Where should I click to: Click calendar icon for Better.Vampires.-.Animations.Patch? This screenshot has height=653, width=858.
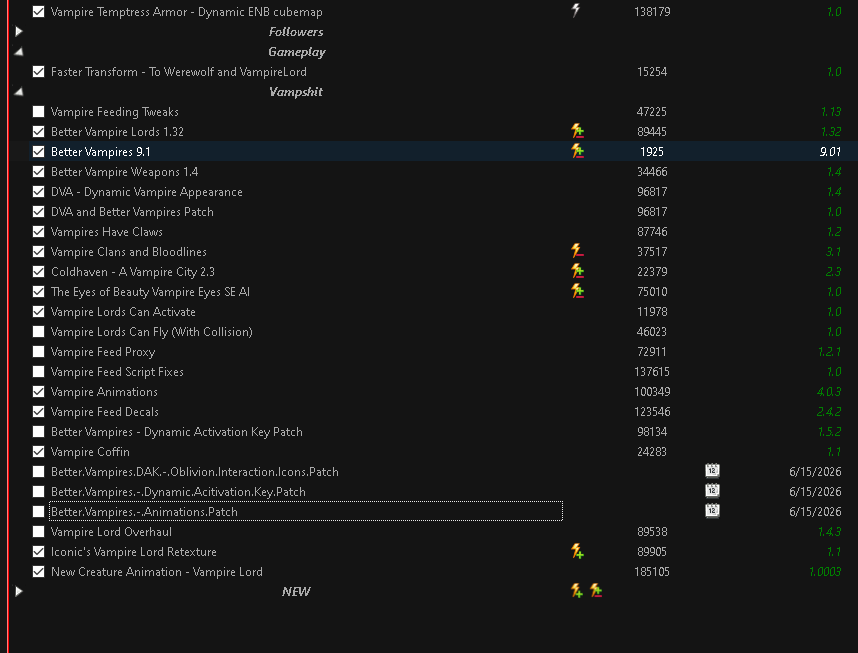712,511
